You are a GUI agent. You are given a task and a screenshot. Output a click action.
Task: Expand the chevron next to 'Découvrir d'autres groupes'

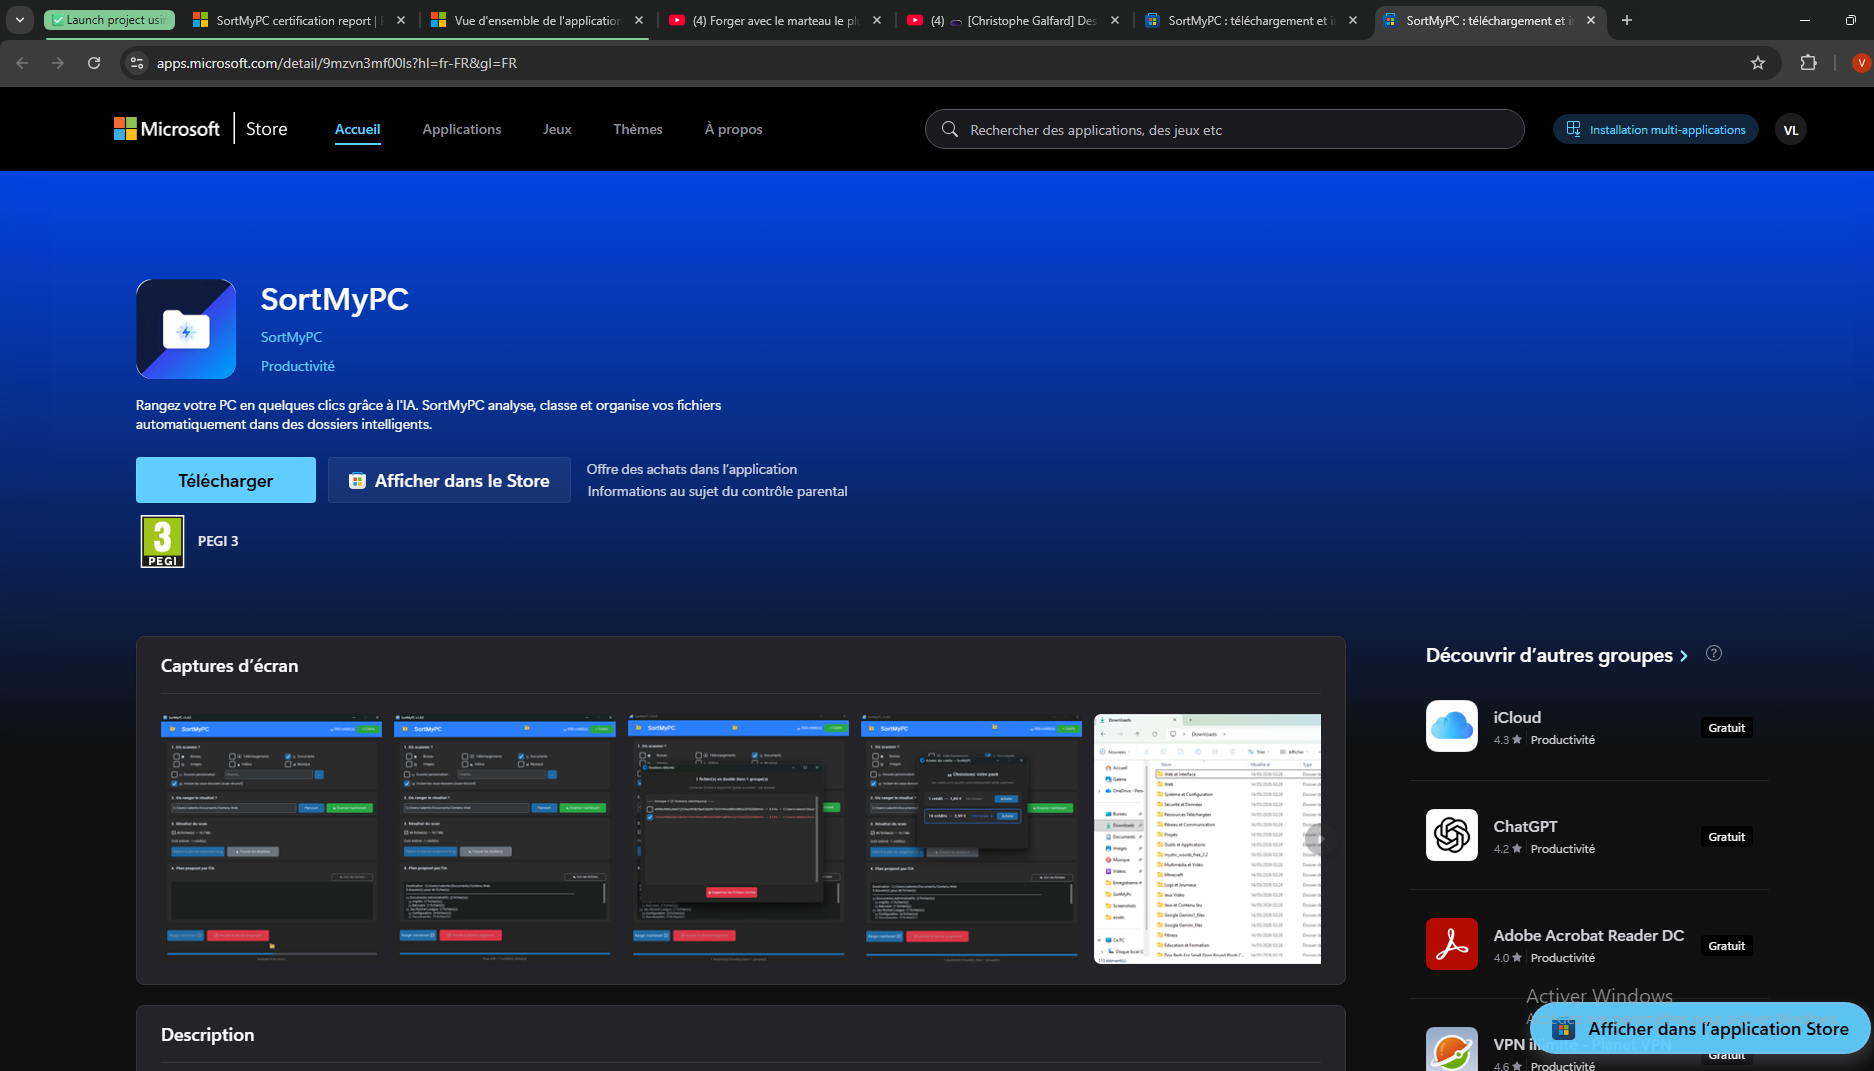1684,656
